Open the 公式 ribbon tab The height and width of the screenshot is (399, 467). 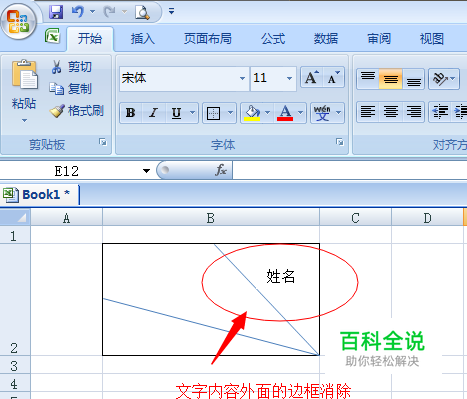(x=273, y=39)
